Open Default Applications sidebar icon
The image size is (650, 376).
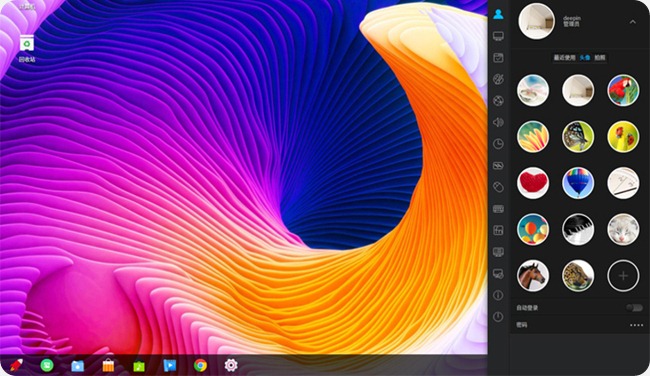point(498,58)
